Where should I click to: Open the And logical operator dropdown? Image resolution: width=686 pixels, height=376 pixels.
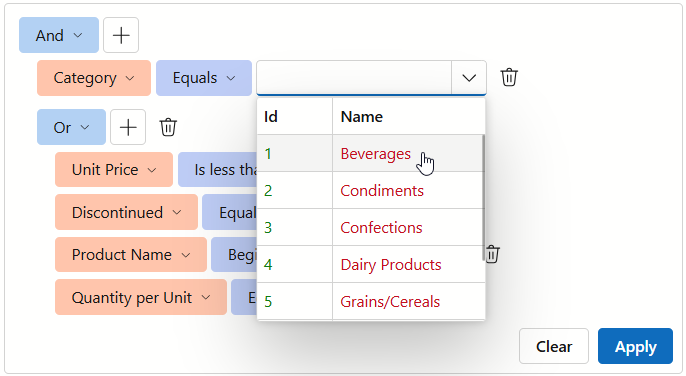pyautogui.click(x=59, y=35)
